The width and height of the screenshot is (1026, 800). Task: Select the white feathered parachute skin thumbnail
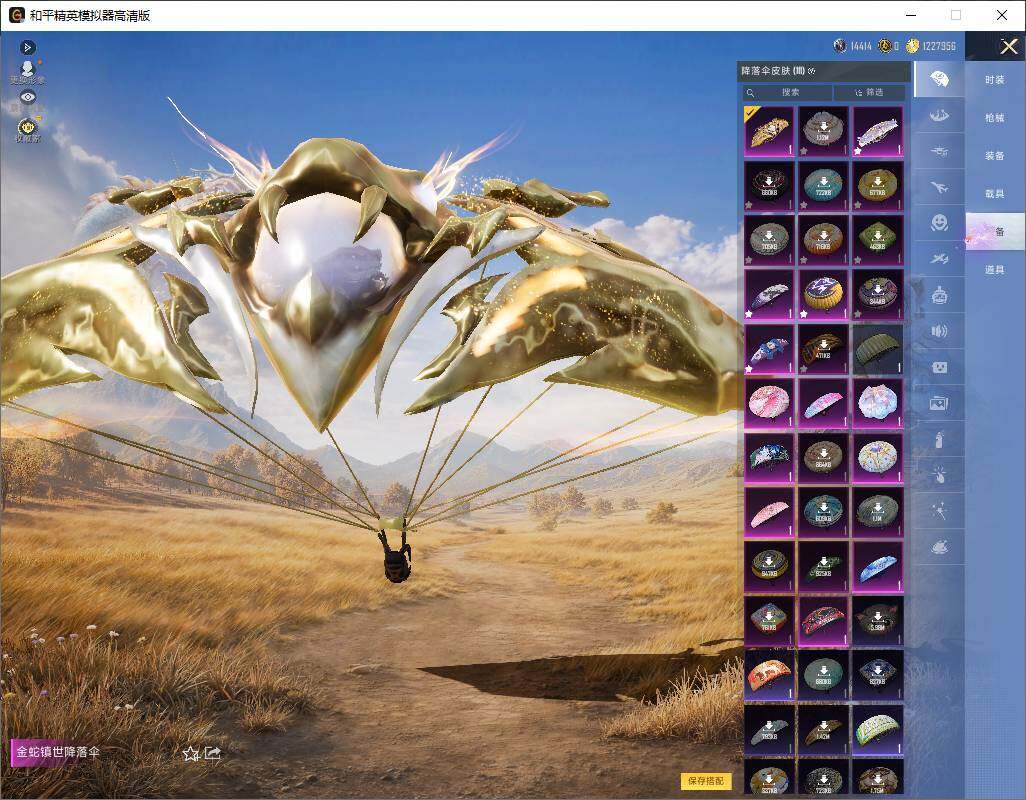[878, 131]
